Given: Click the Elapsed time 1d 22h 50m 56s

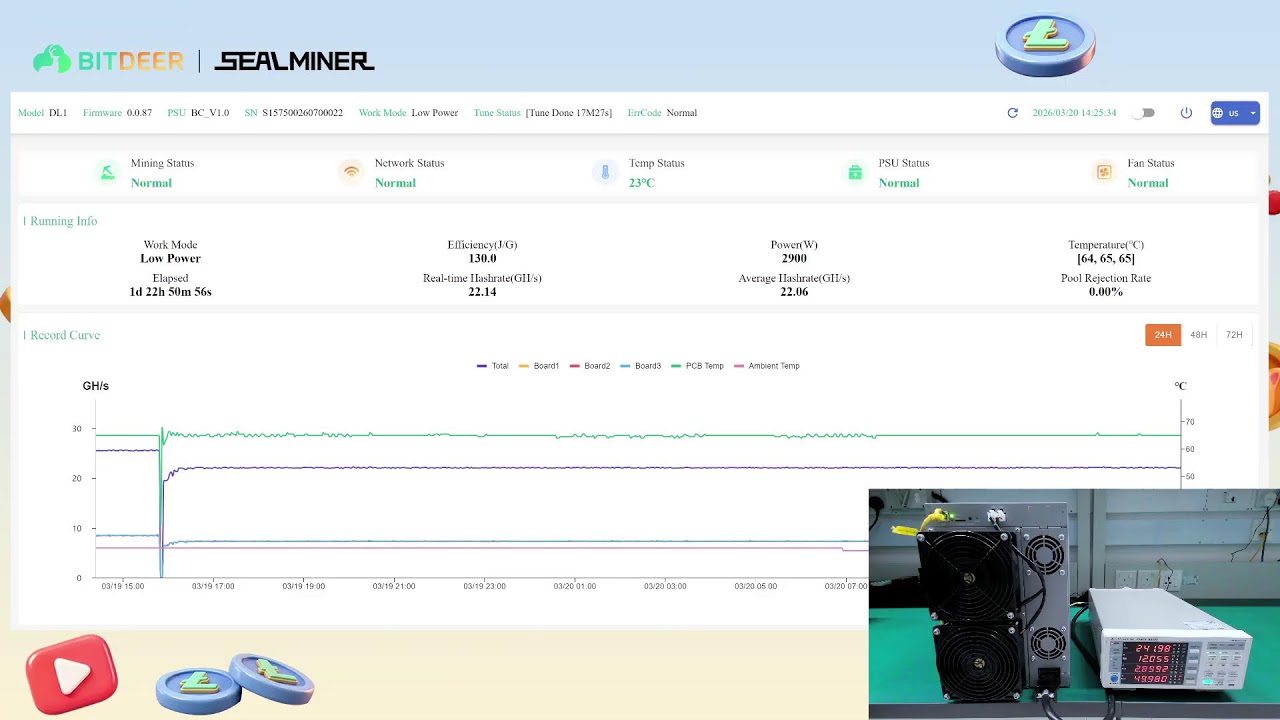Looking at the screenshot, I should pos(170,292).
